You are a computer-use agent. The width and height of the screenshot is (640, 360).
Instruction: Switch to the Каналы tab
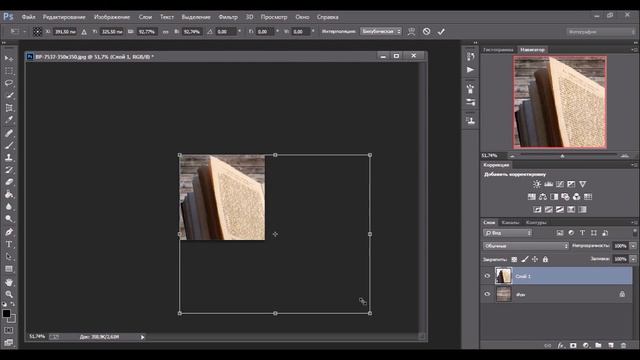click(510, 222)
